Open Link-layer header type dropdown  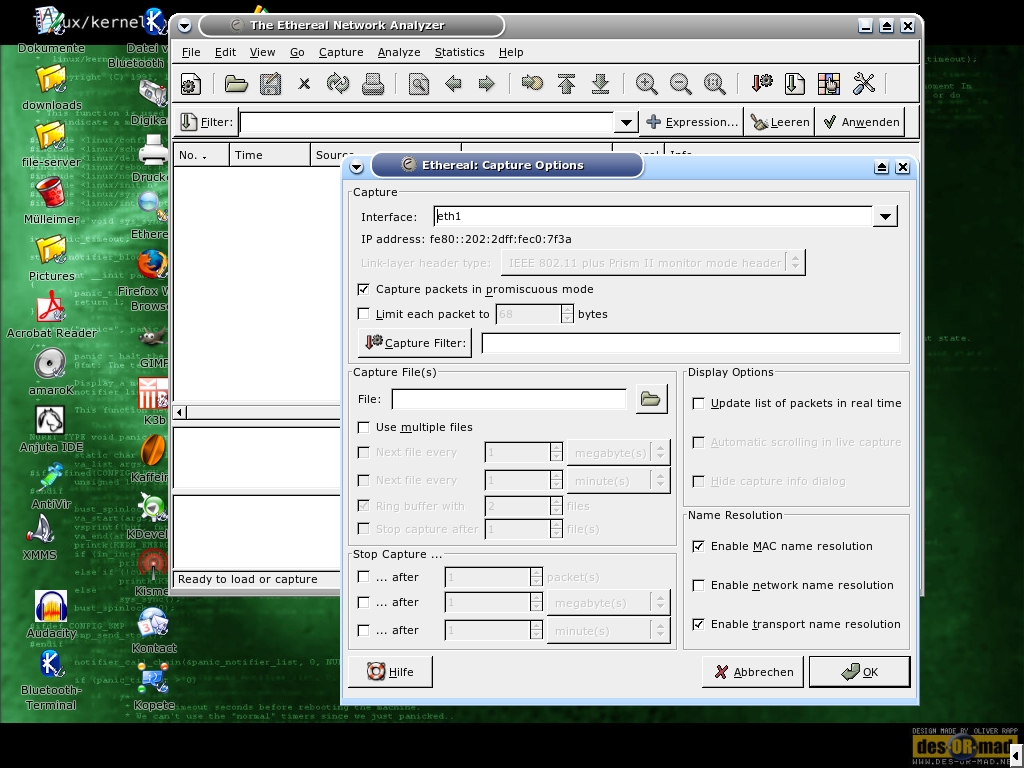tap(653, 263)
